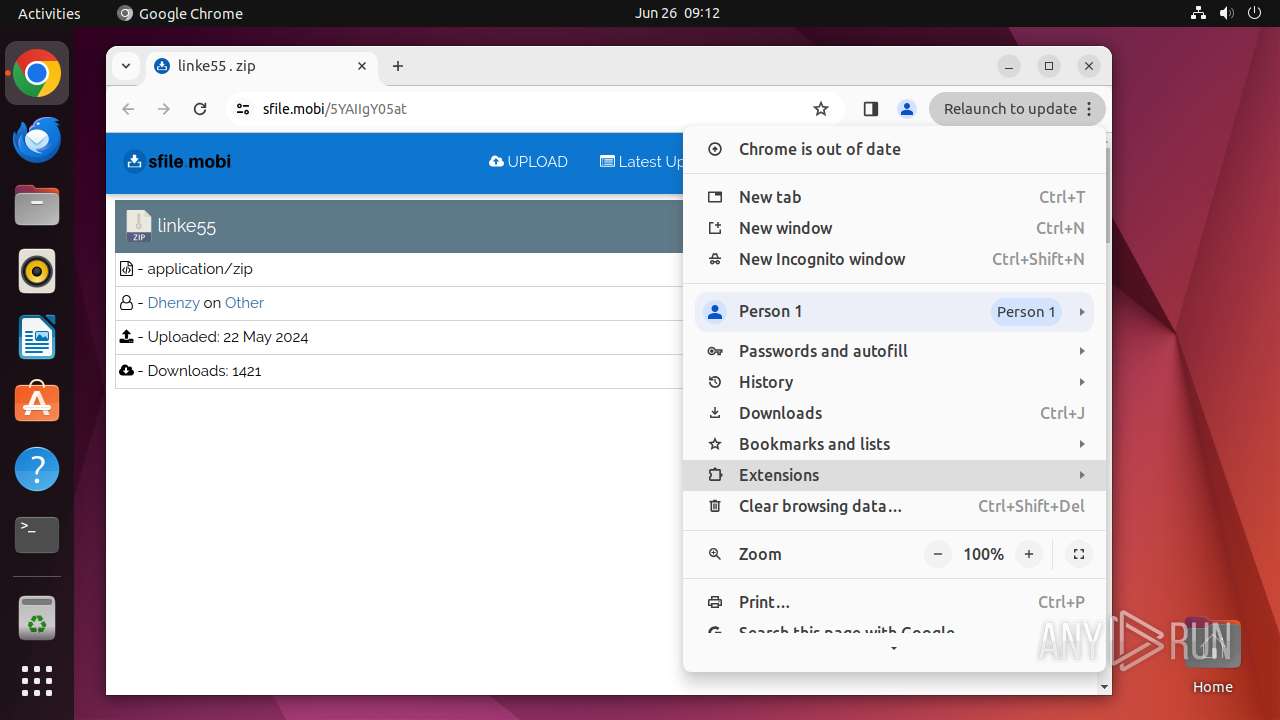This screenshot has width=1280, height=720.
Task: Go back with the browser back arrow
Action: tap(128, 109)
